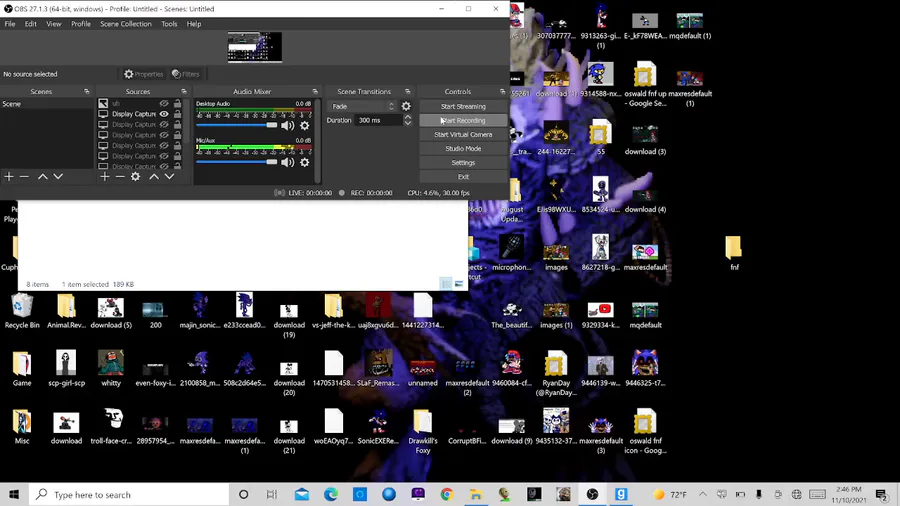
Task: Click the OBS preview thumbnail
Action: (x=255, y=47)
